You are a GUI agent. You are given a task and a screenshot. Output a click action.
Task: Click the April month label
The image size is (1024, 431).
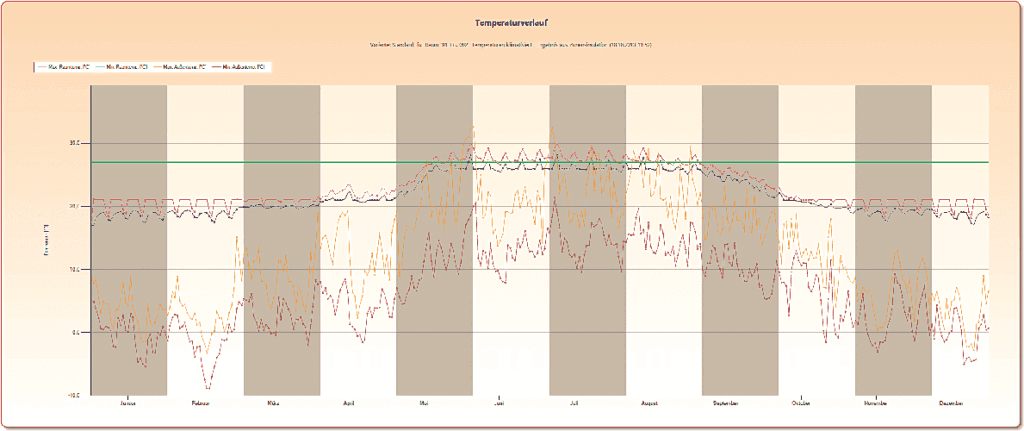[x=349, y=403]
